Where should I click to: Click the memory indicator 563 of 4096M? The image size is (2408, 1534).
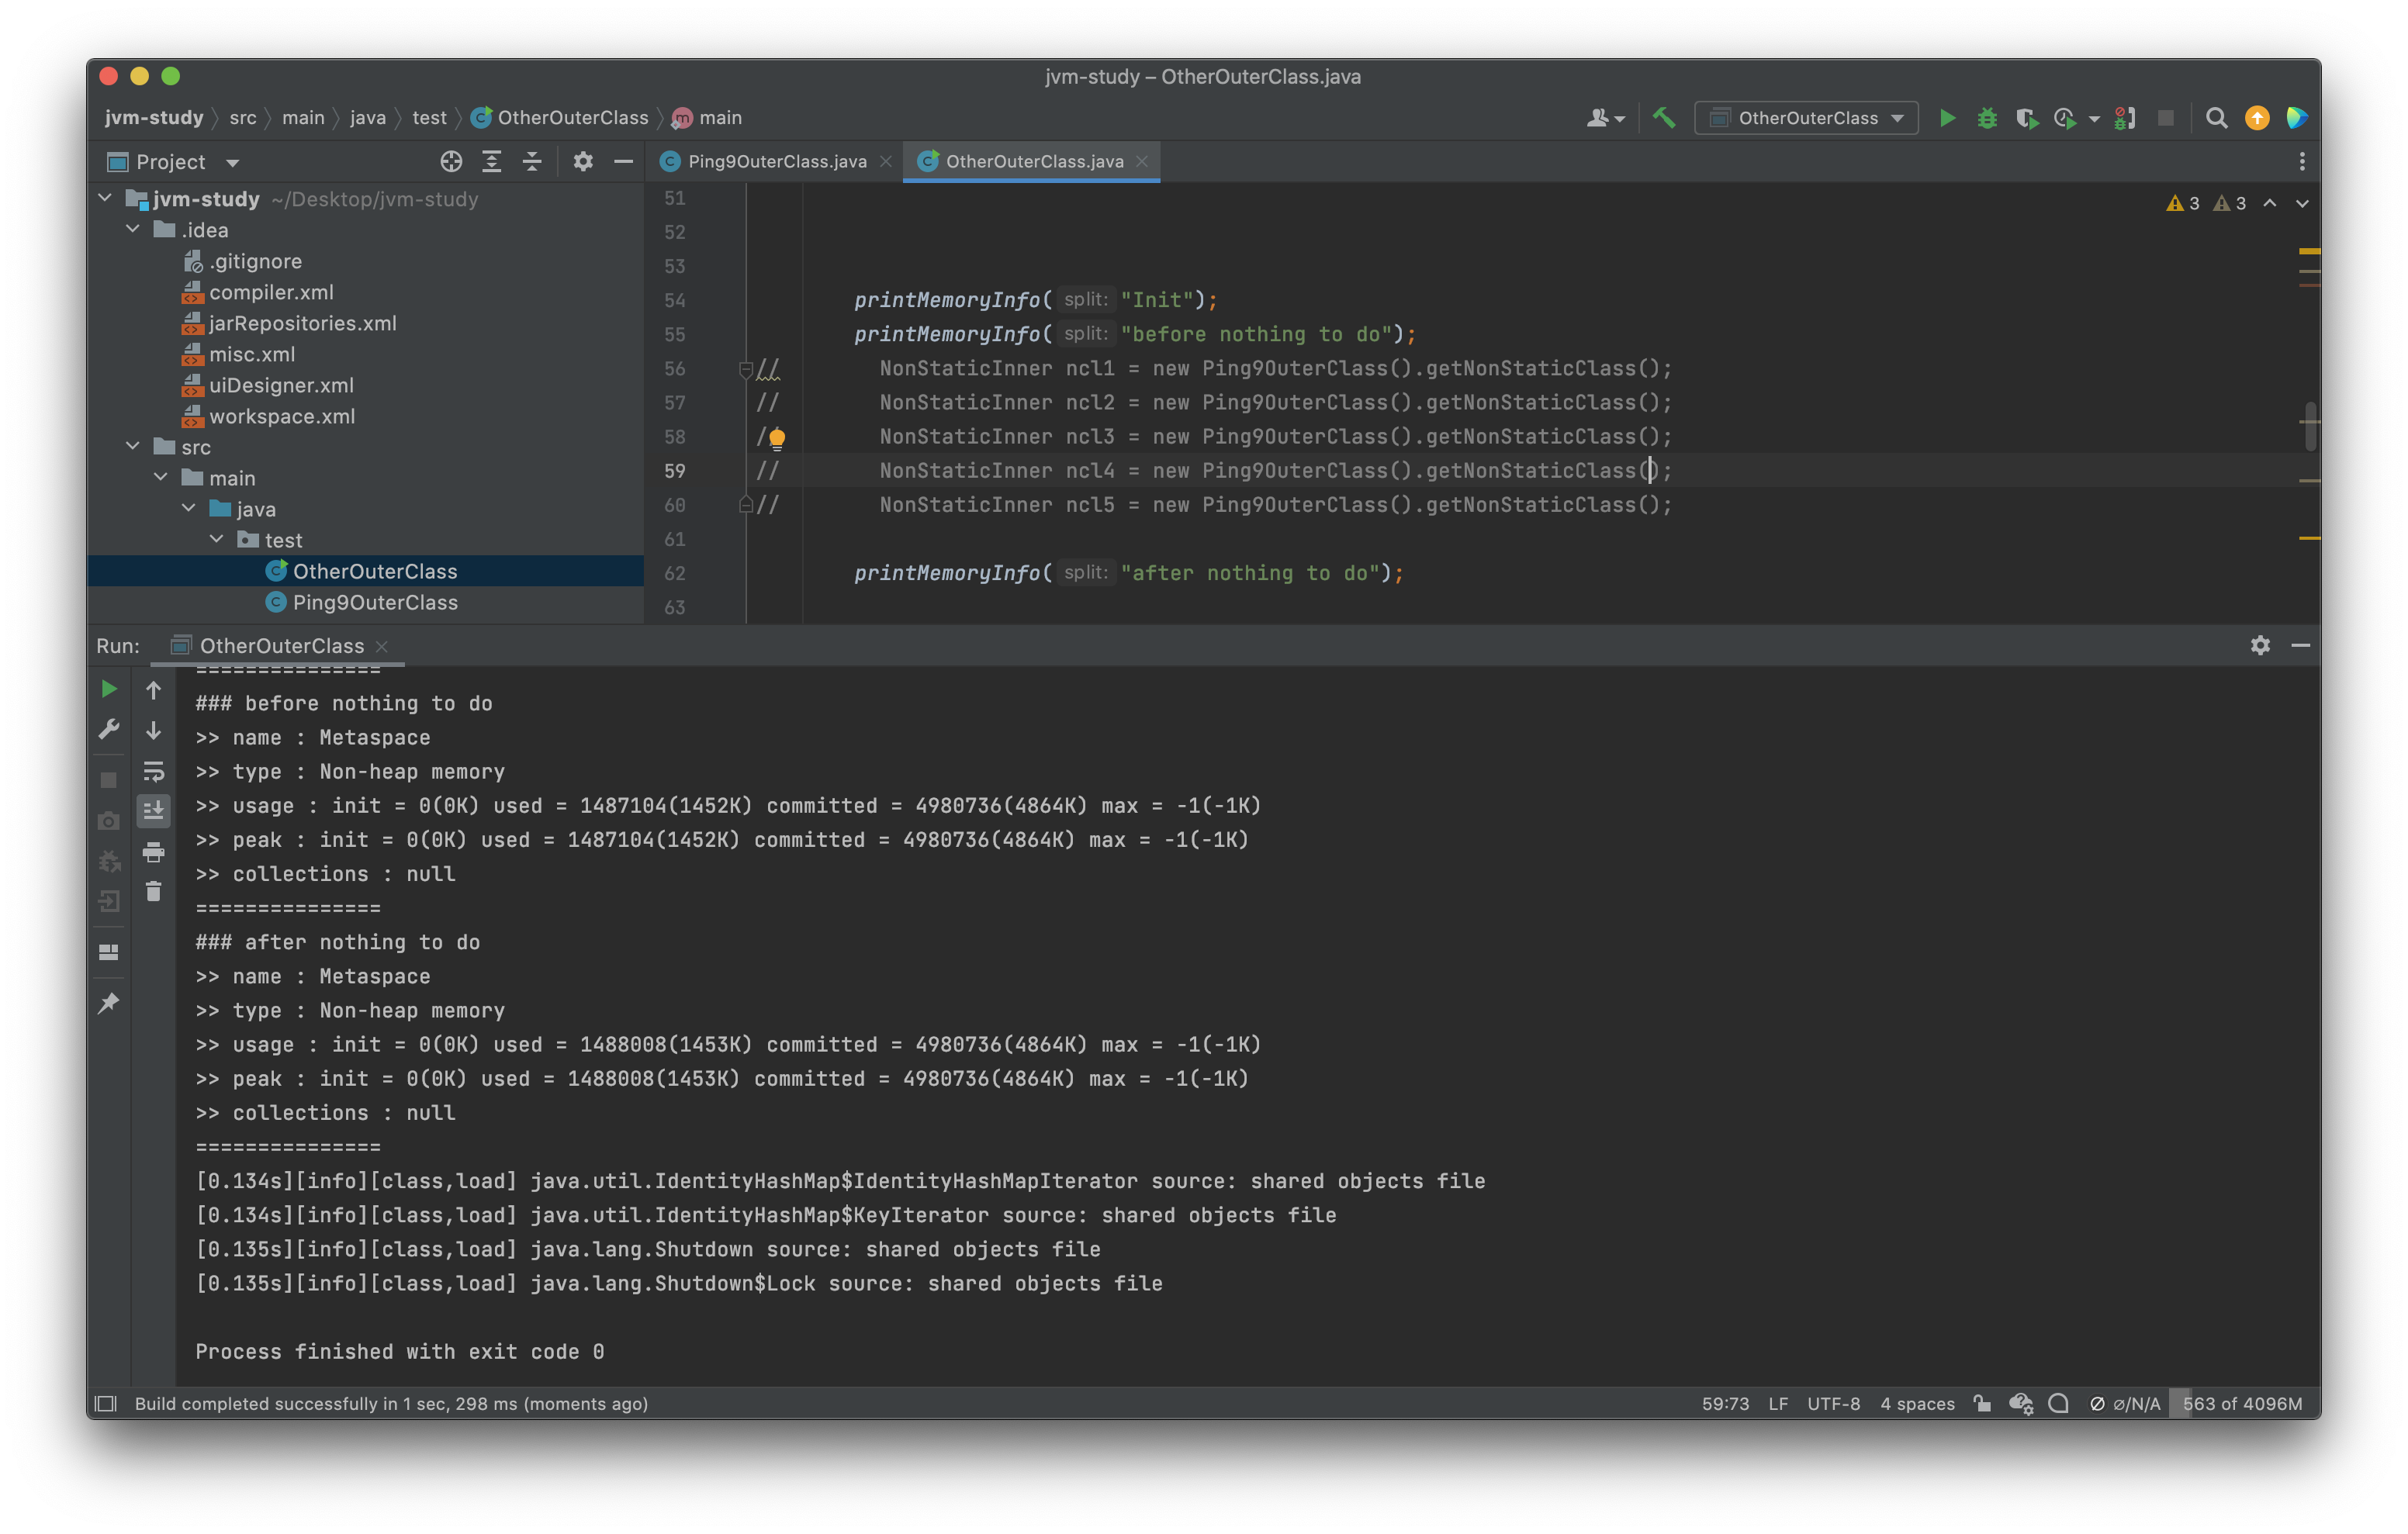click(x=2242, y=1403)
